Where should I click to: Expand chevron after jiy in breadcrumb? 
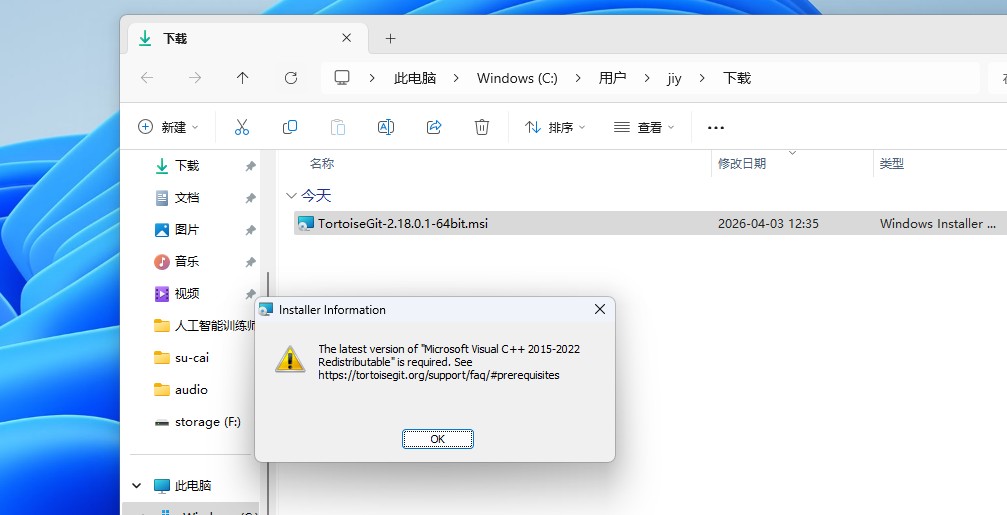702,78
